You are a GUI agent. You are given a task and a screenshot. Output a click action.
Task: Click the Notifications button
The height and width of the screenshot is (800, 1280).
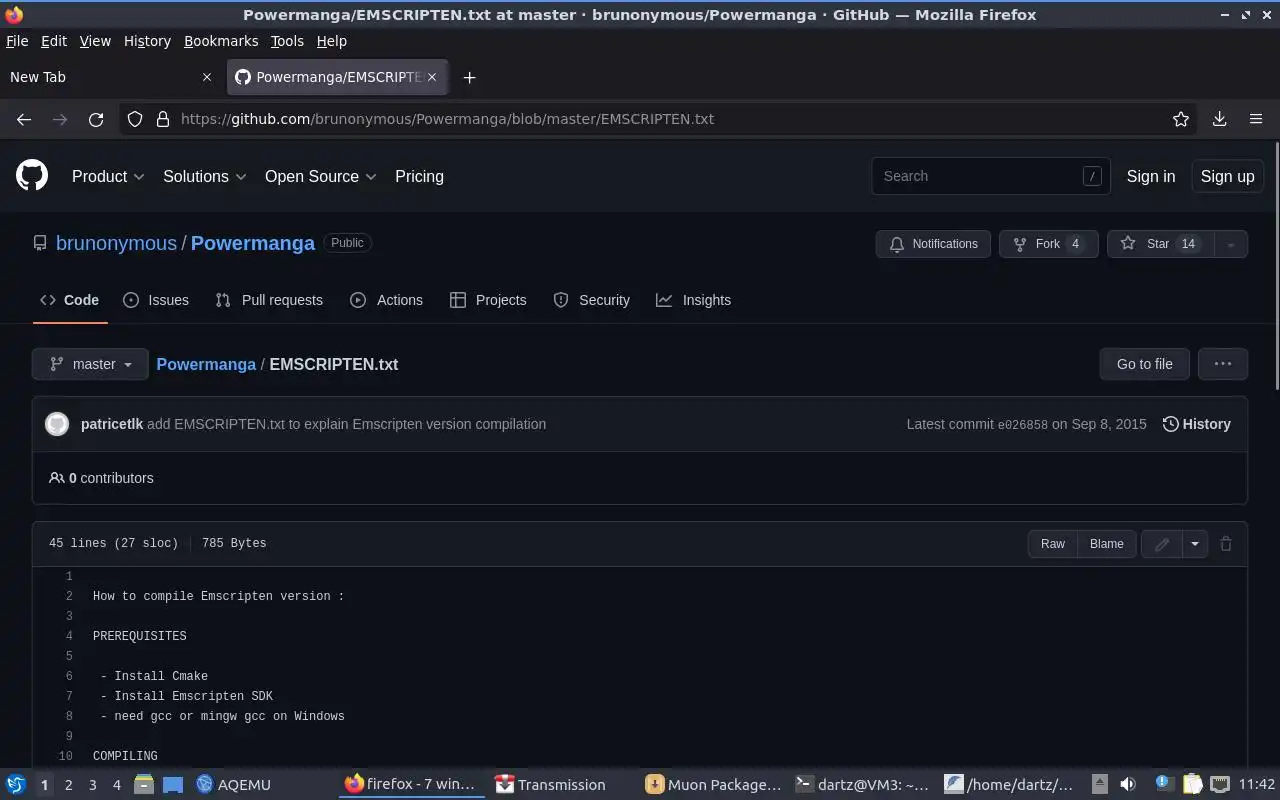point(933,244)
